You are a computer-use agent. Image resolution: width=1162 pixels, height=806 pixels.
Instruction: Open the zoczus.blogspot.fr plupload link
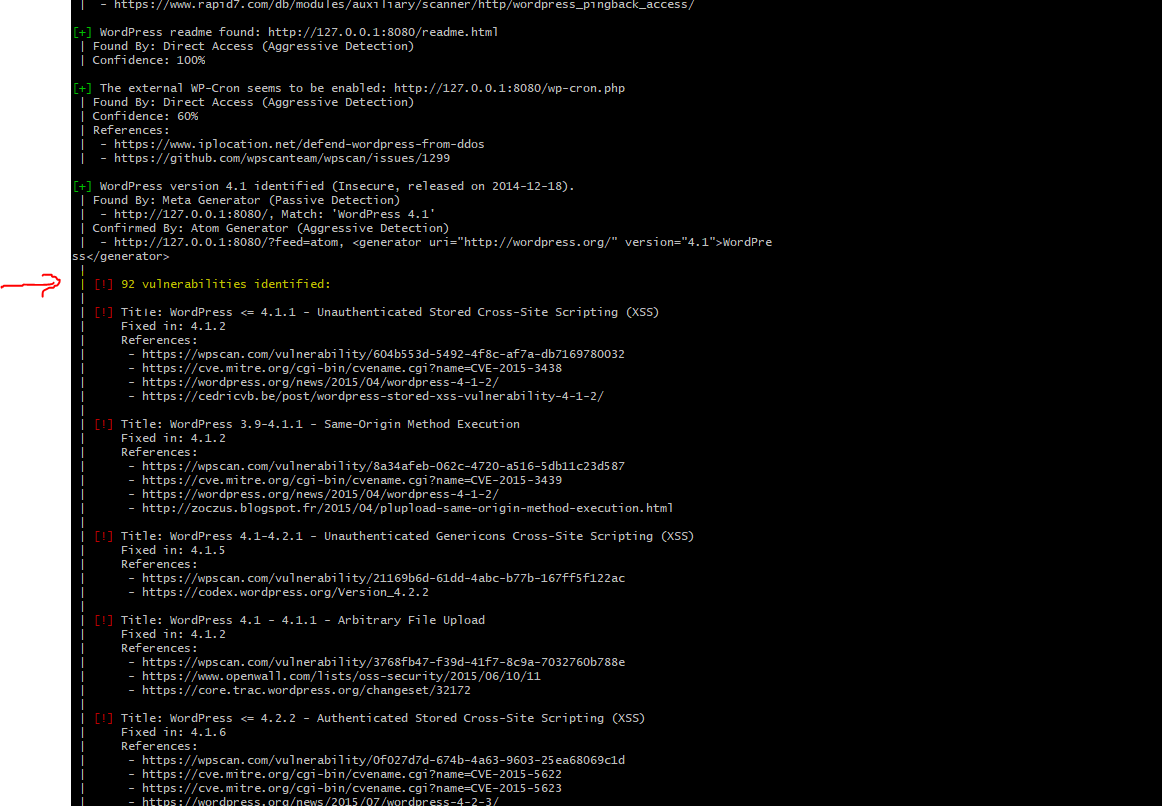point(408,508)
